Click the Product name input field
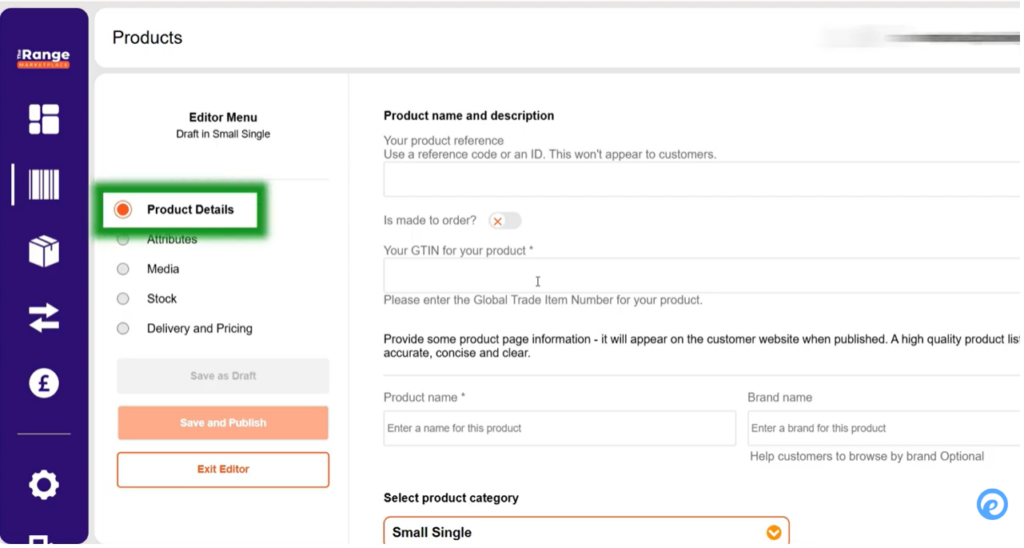1024x548 pixels. tap(559, 428)
